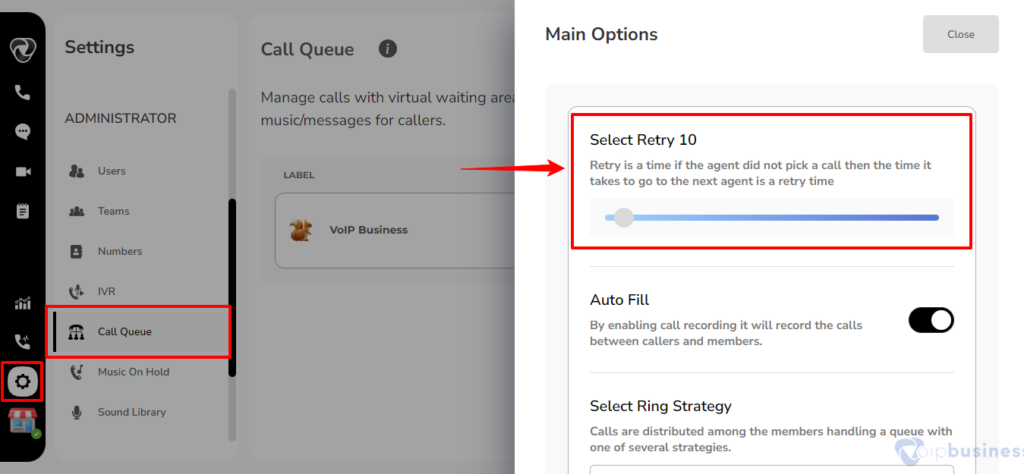
Task: Open the marketplace store icon
Action: [x=23, y=421]
